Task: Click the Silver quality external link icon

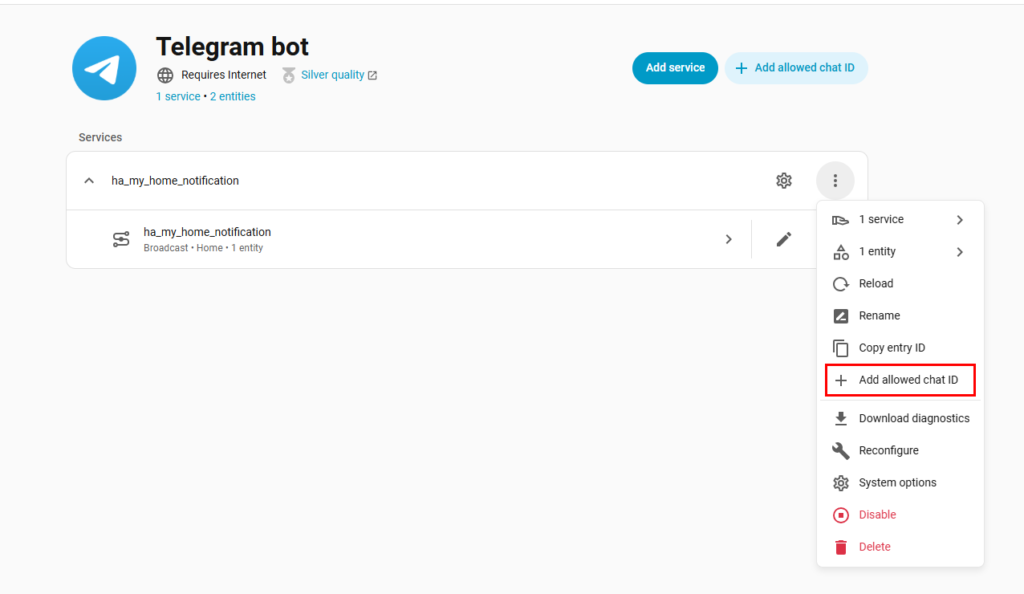Action: (x=373, y=75)
